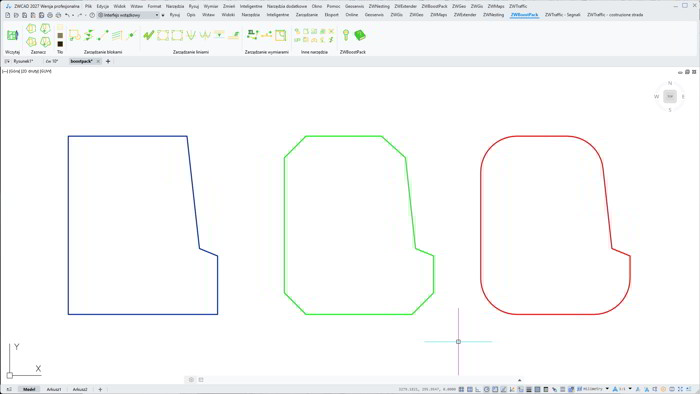Open the Edycja menu
The width and height of the screenshot is (700, 394).
point(103,6)
